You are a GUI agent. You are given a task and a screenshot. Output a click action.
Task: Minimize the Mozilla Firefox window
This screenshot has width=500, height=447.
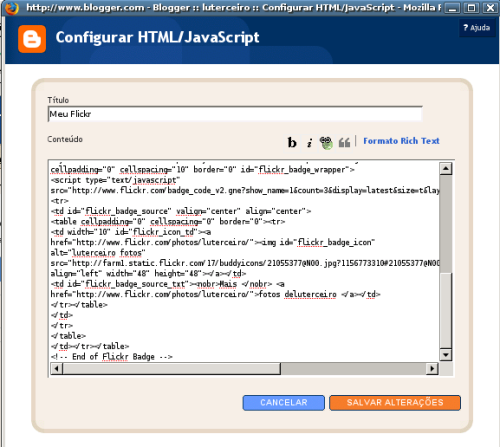pyautogui.click(x=452, y=8)
